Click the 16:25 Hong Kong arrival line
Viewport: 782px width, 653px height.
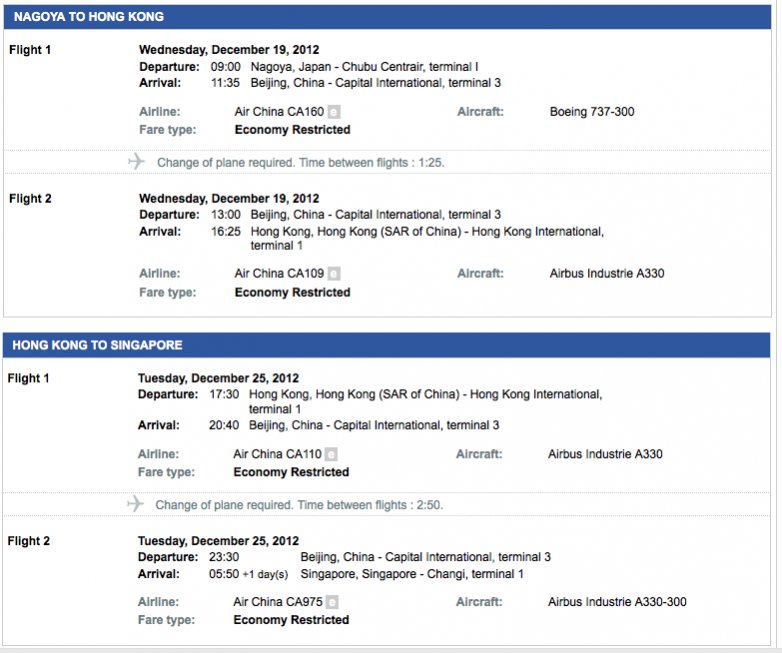pyautogui.click(x=372, y=238)
